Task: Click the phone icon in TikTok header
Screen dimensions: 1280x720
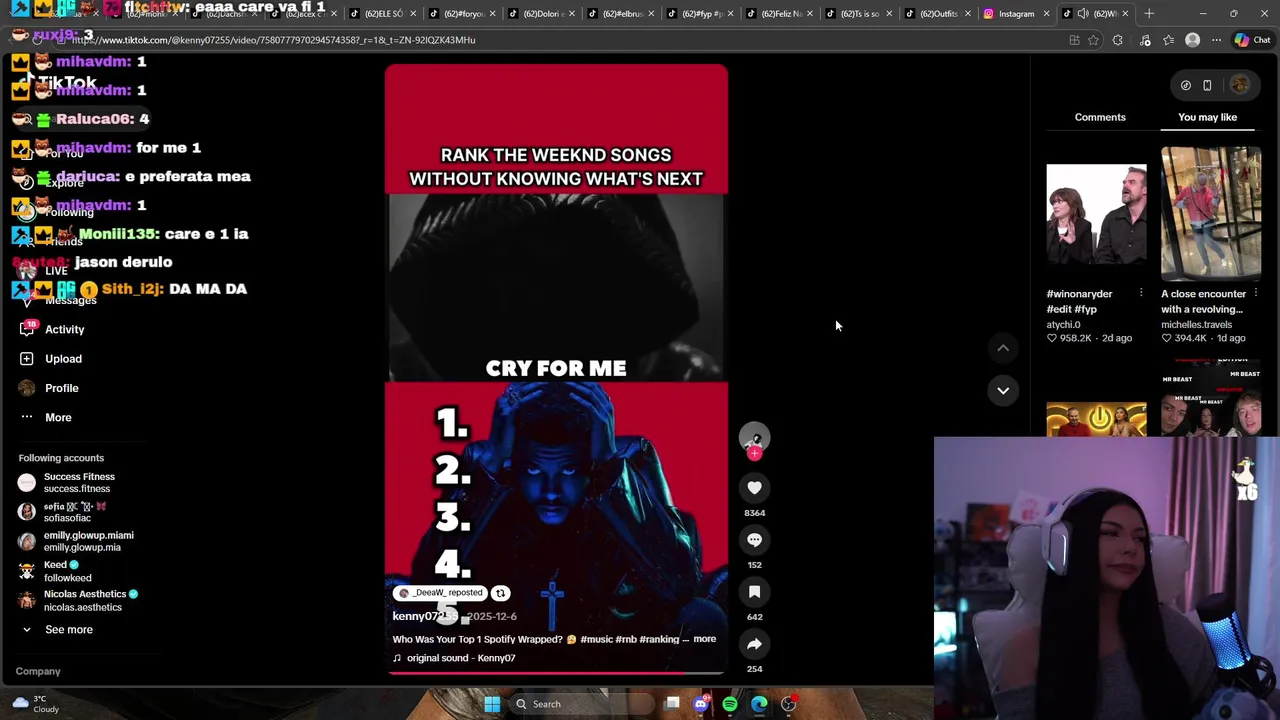Action: point(1207,86)
